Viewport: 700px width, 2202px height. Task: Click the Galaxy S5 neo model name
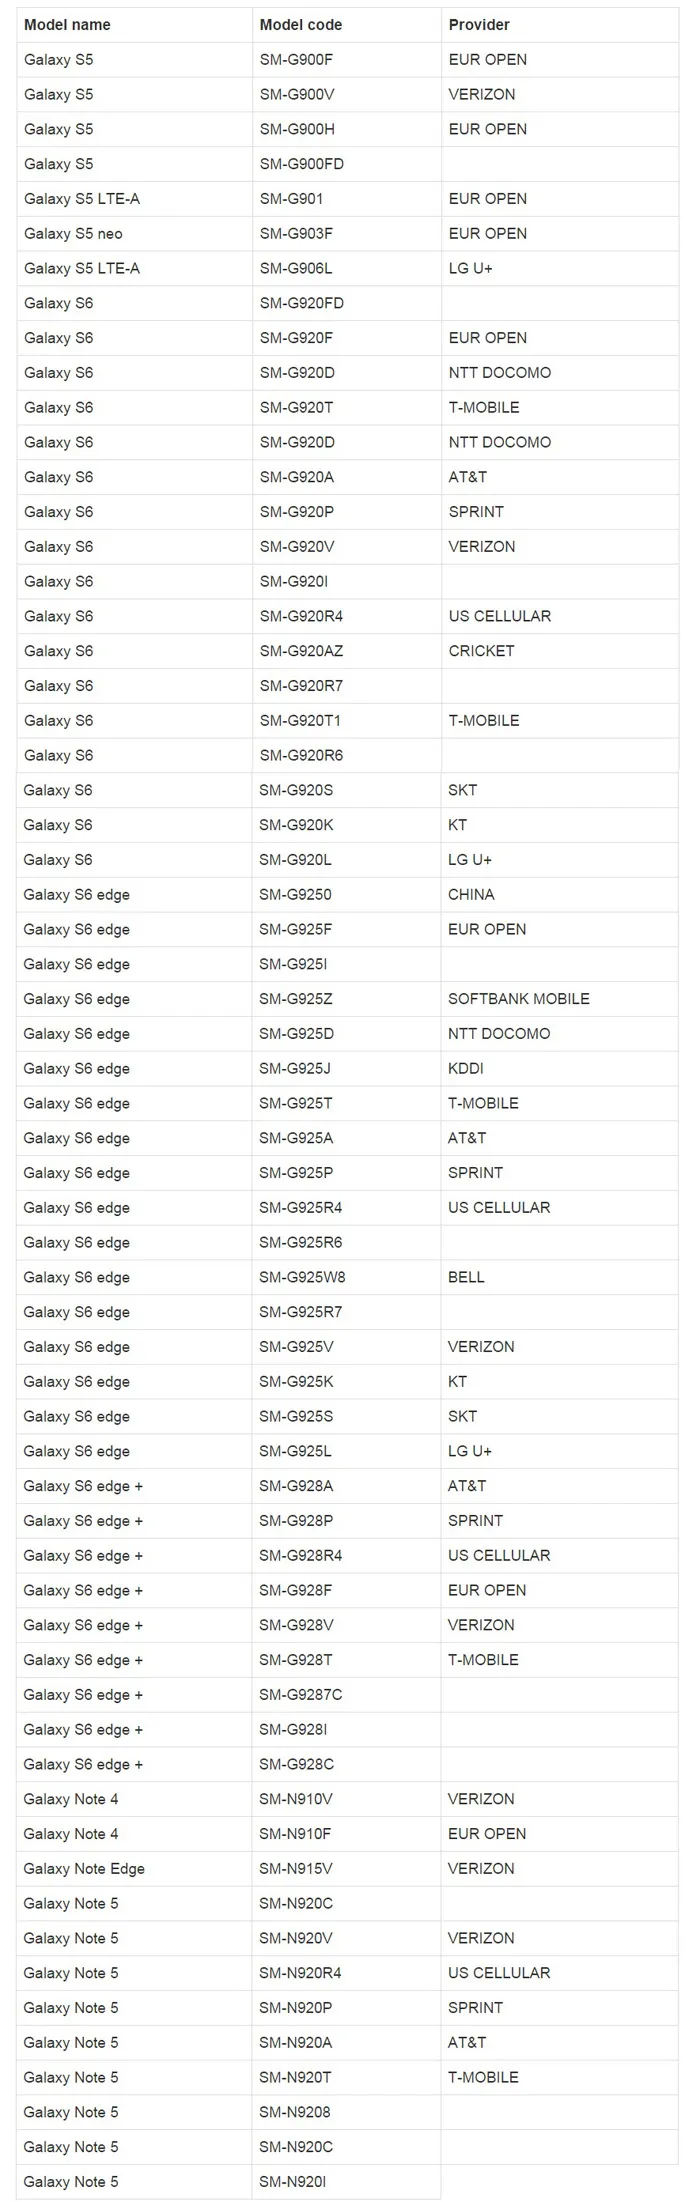pyautogui.click(x=73, y=233)
